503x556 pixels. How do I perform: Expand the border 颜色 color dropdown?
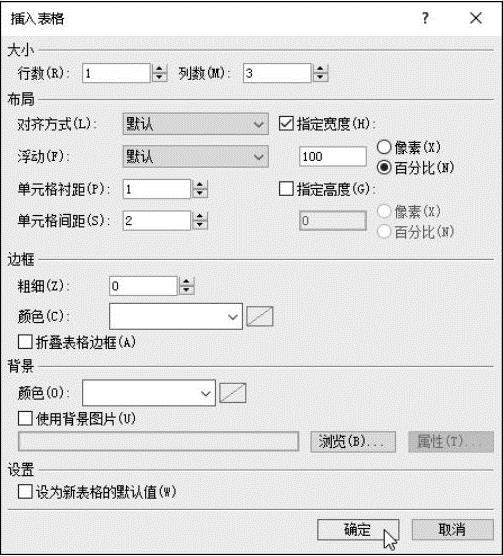click(176, 316)
